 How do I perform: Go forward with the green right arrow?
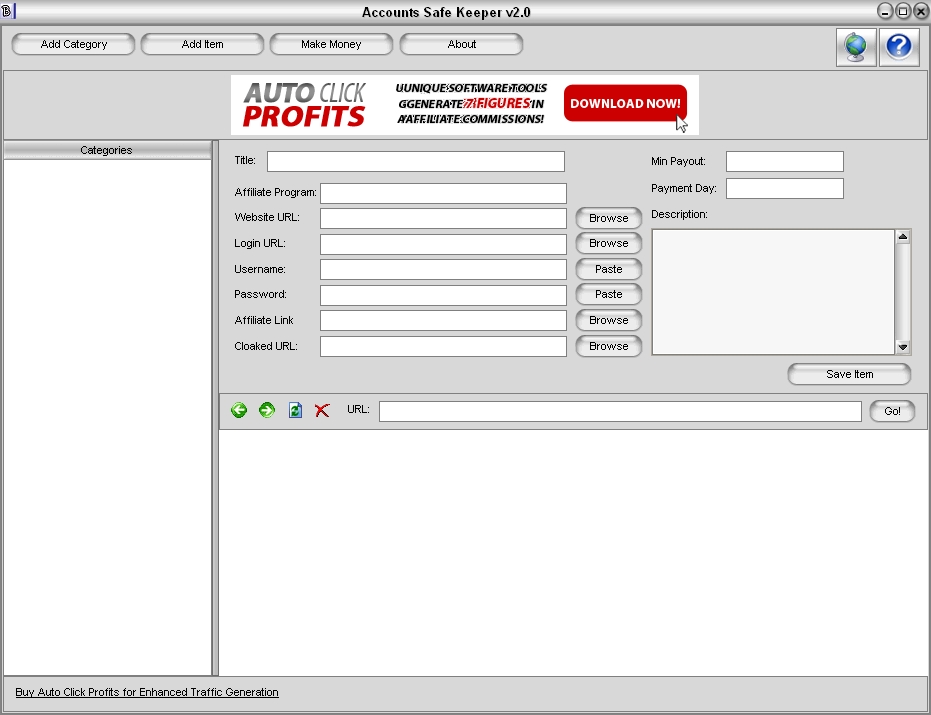coord(267,410)
